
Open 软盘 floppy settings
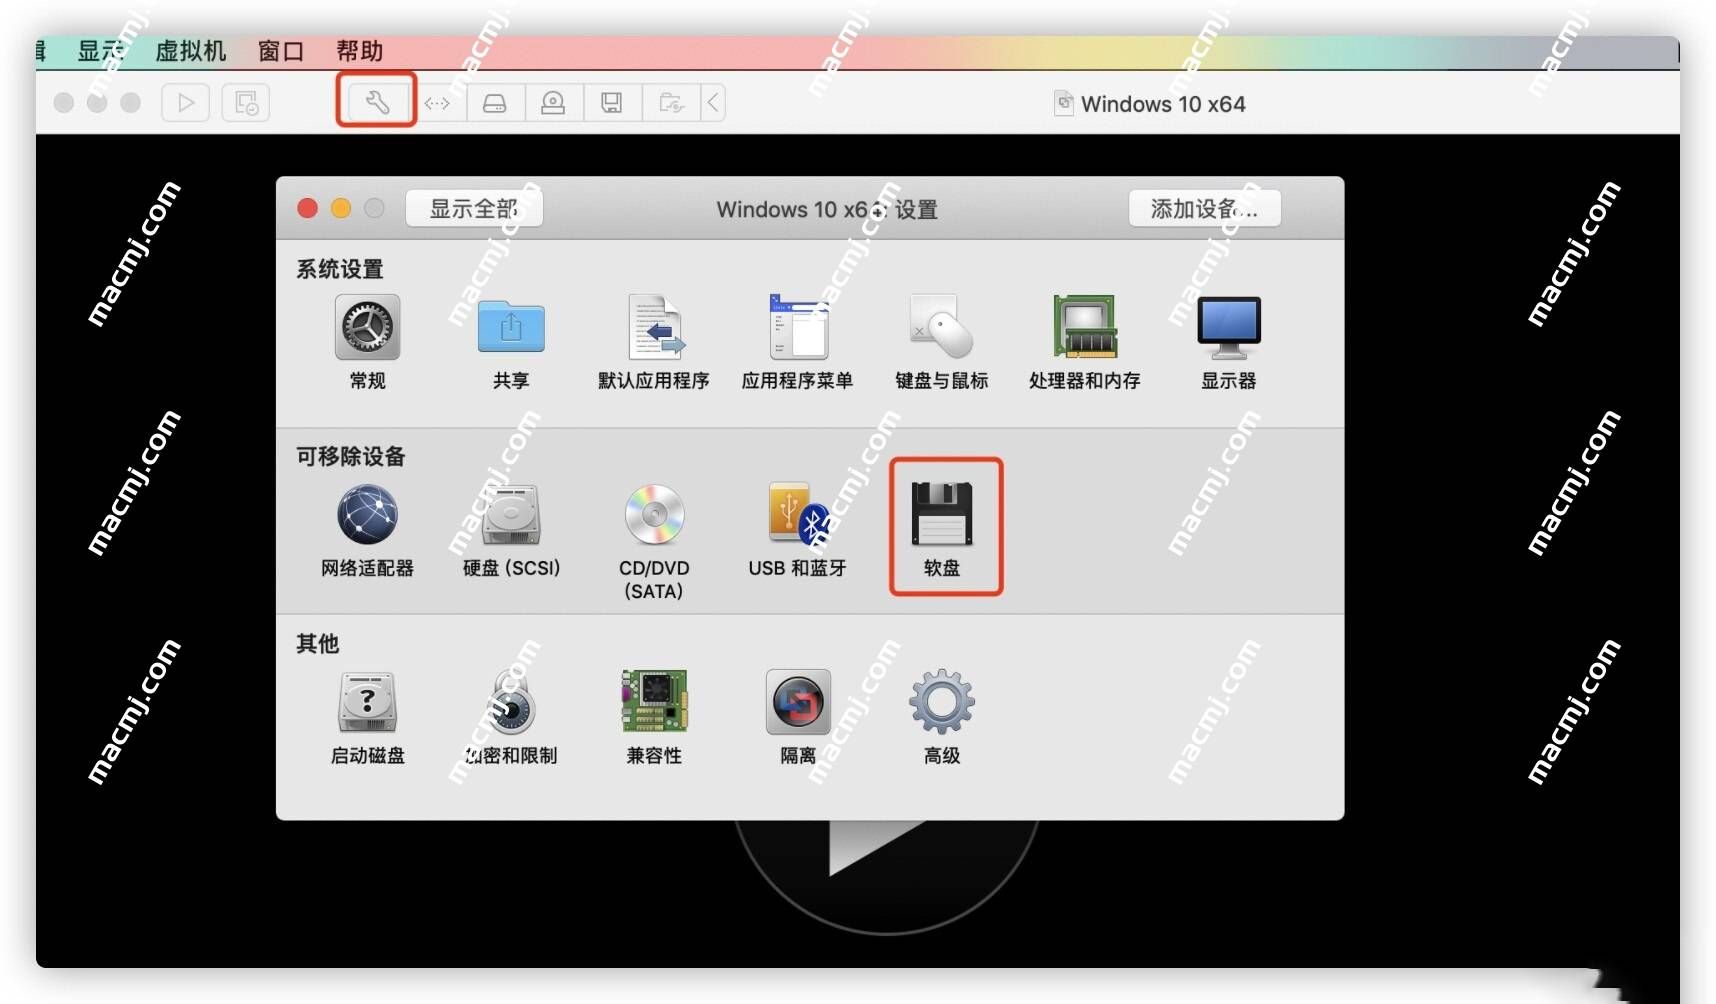coord(942,529)
